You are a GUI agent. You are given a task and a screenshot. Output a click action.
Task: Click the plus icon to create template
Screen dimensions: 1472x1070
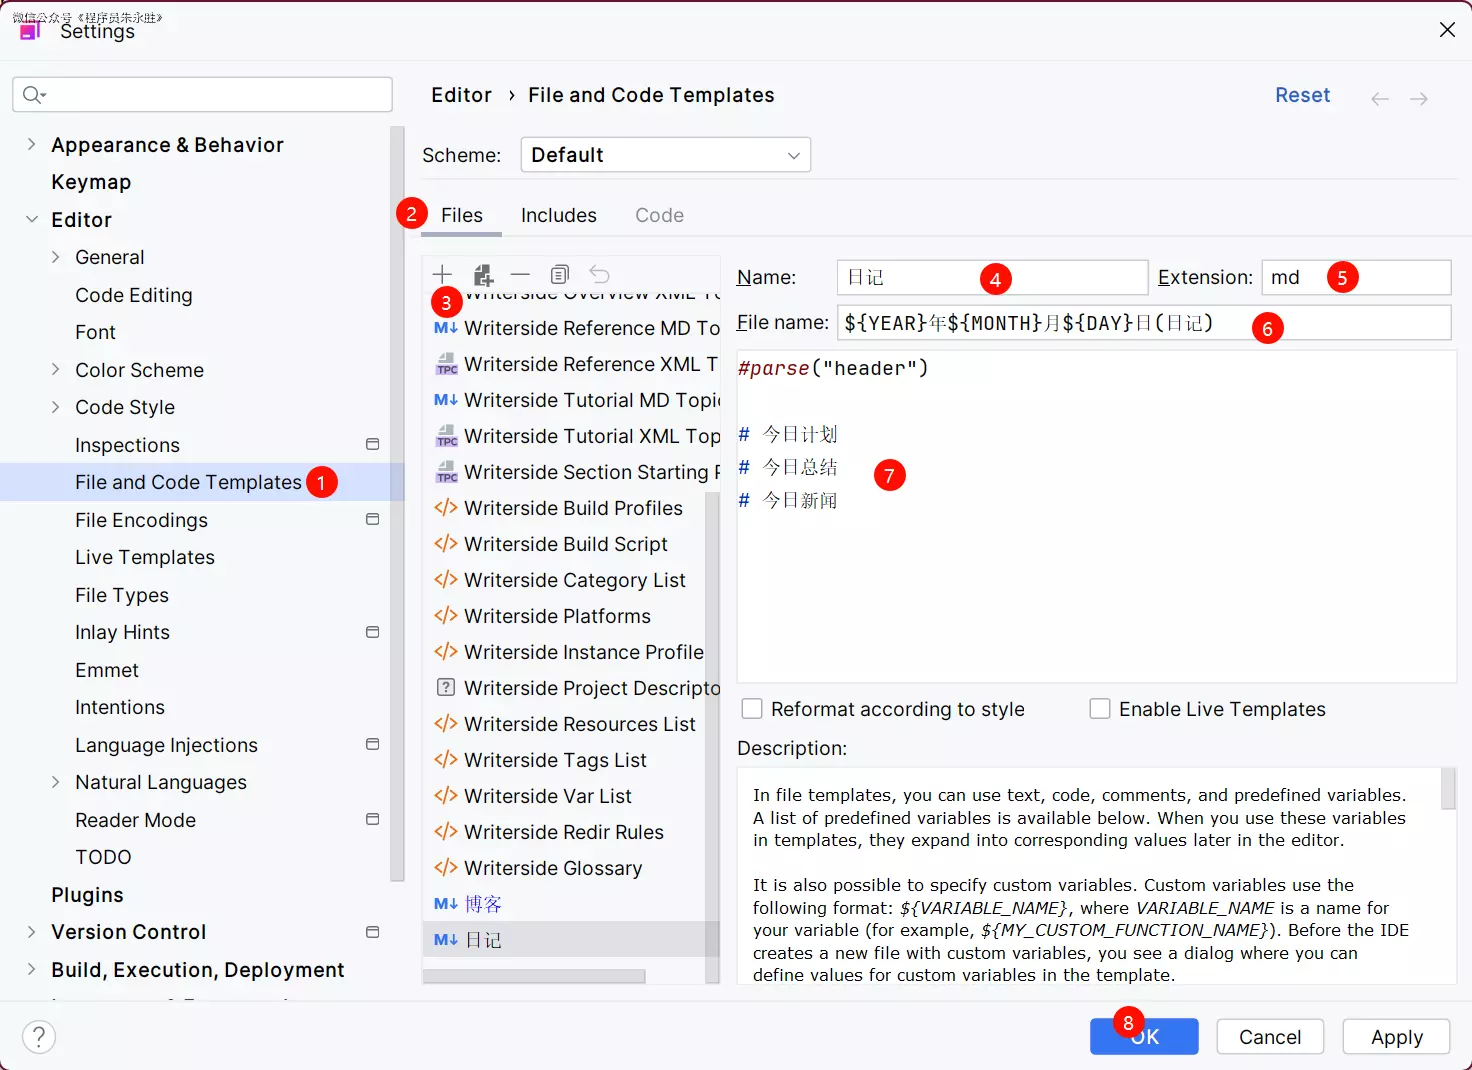click(442, 274)
